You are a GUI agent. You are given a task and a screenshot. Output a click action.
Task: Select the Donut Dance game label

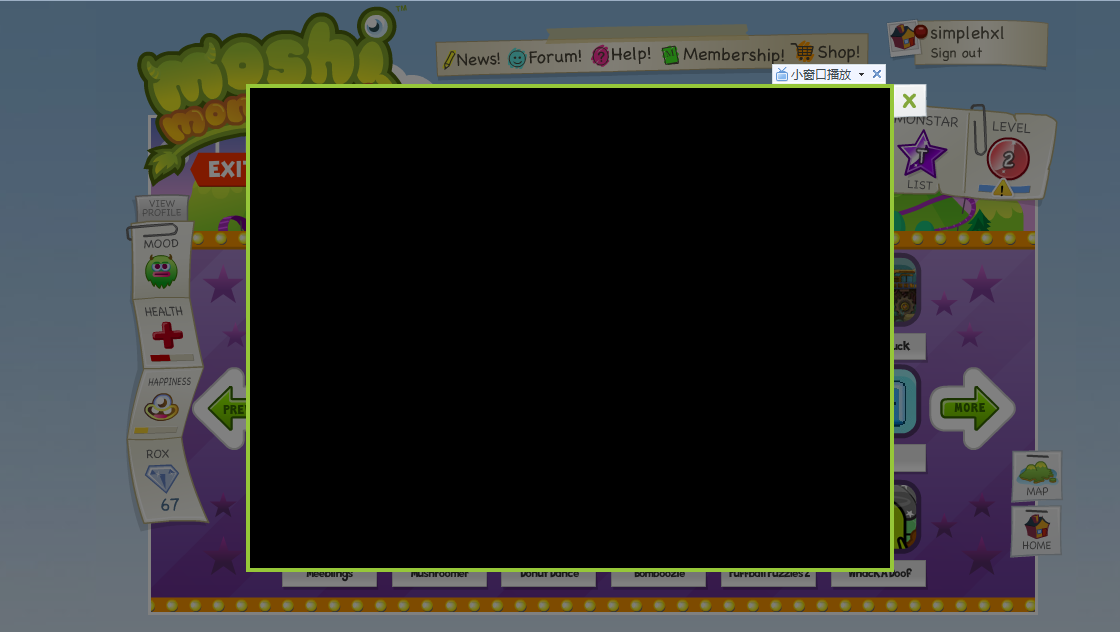pos(549,577)
